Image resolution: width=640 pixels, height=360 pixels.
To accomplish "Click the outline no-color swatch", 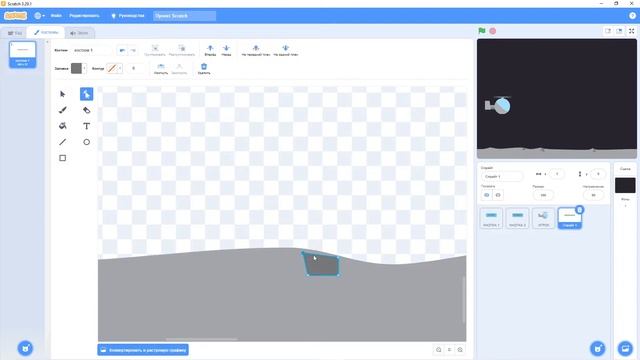I will click(x=112, y=69).
